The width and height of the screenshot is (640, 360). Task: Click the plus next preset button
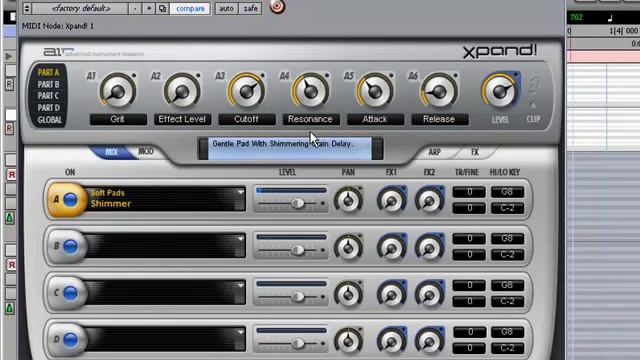point(149,8)
